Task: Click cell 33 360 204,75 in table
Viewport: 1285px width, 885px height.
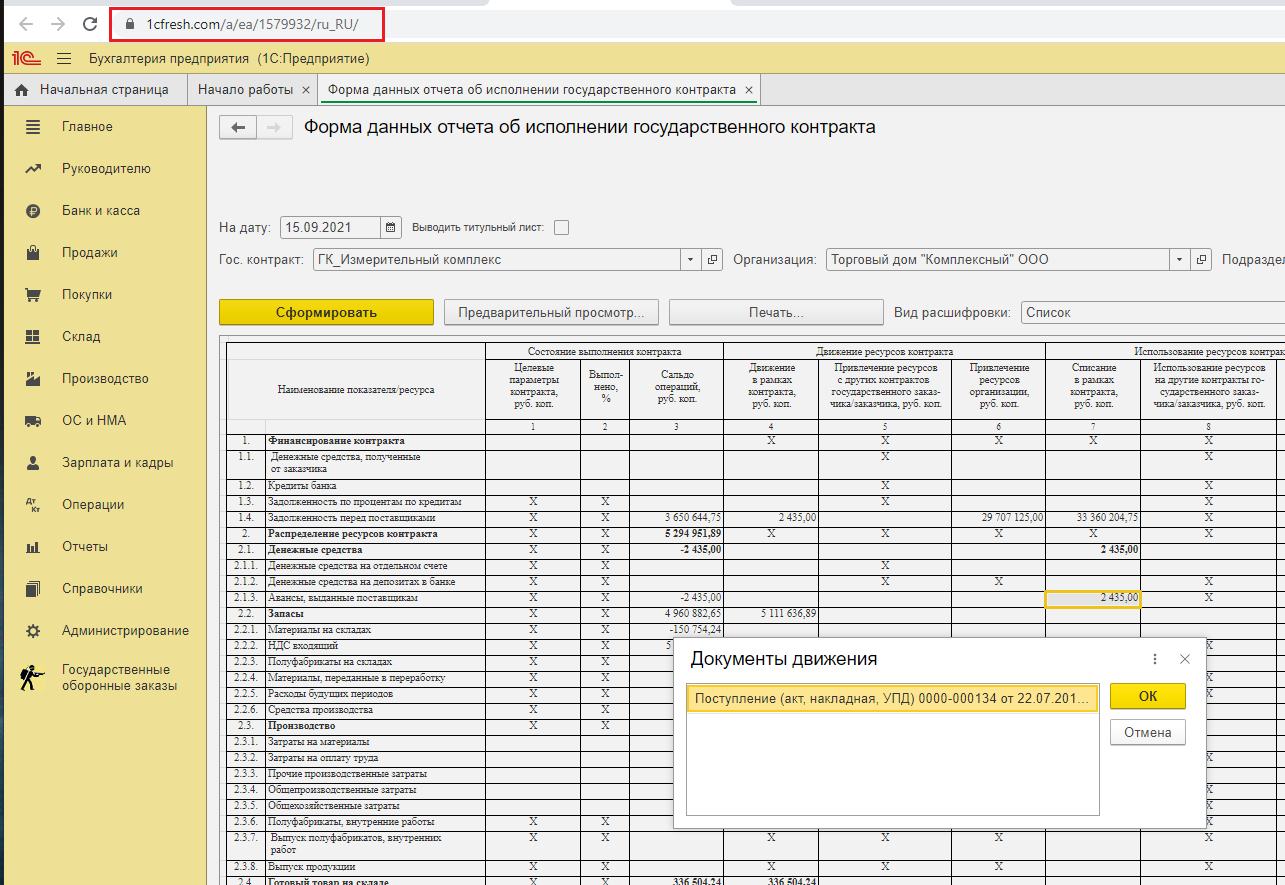Action: 1092,518
